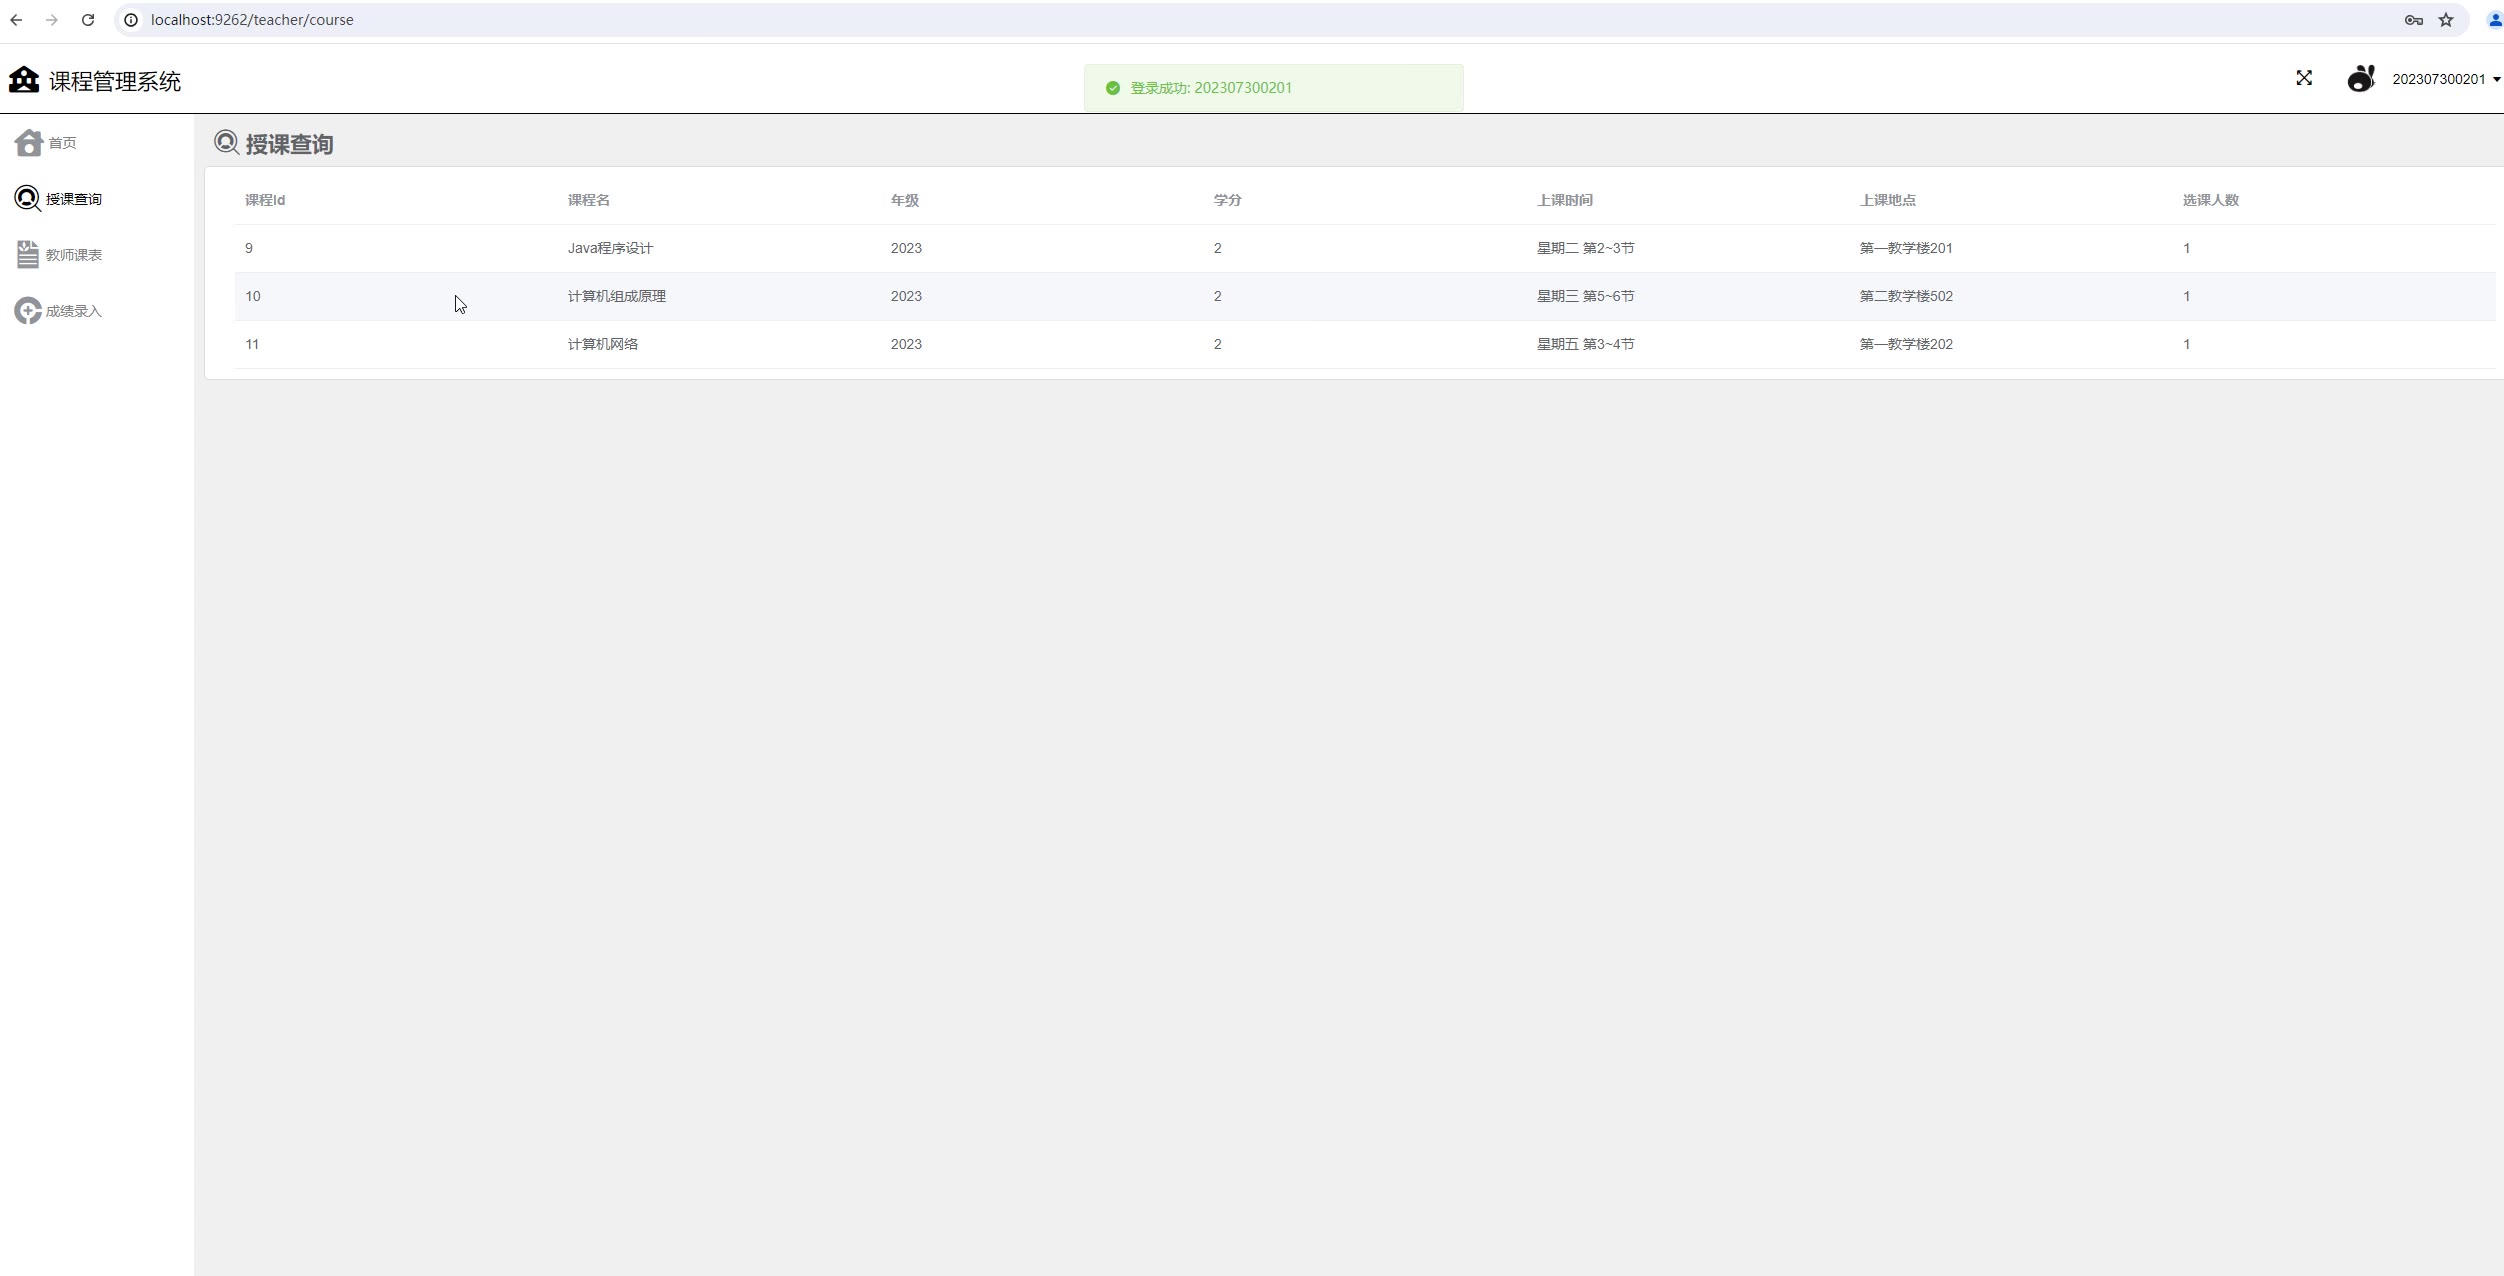Viewport: 2504px width, 1276px height.
Task: Reload the page
Action: 88,20
